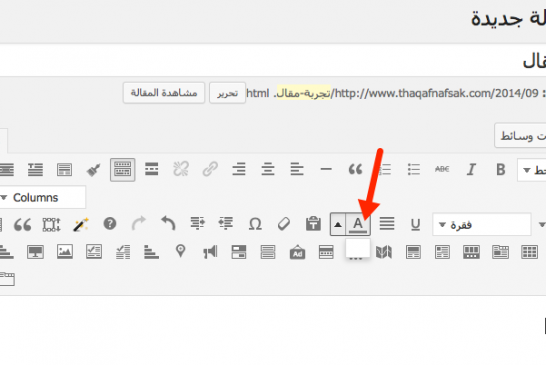Toggle the toolbar kitchen sink button
The width and height of the screenshot is (546, 365).
pos(123,170)
